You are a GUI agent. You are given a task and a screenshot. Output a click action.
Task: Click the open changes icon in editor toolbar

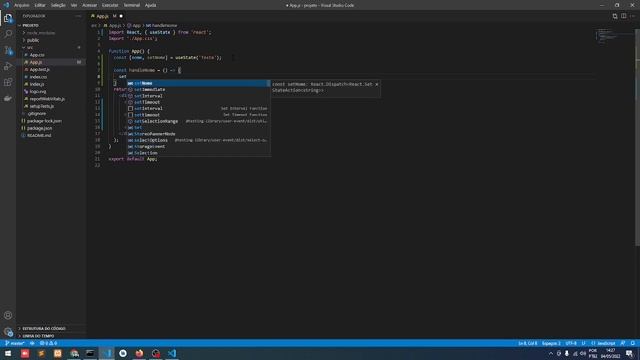click(615, 16)
